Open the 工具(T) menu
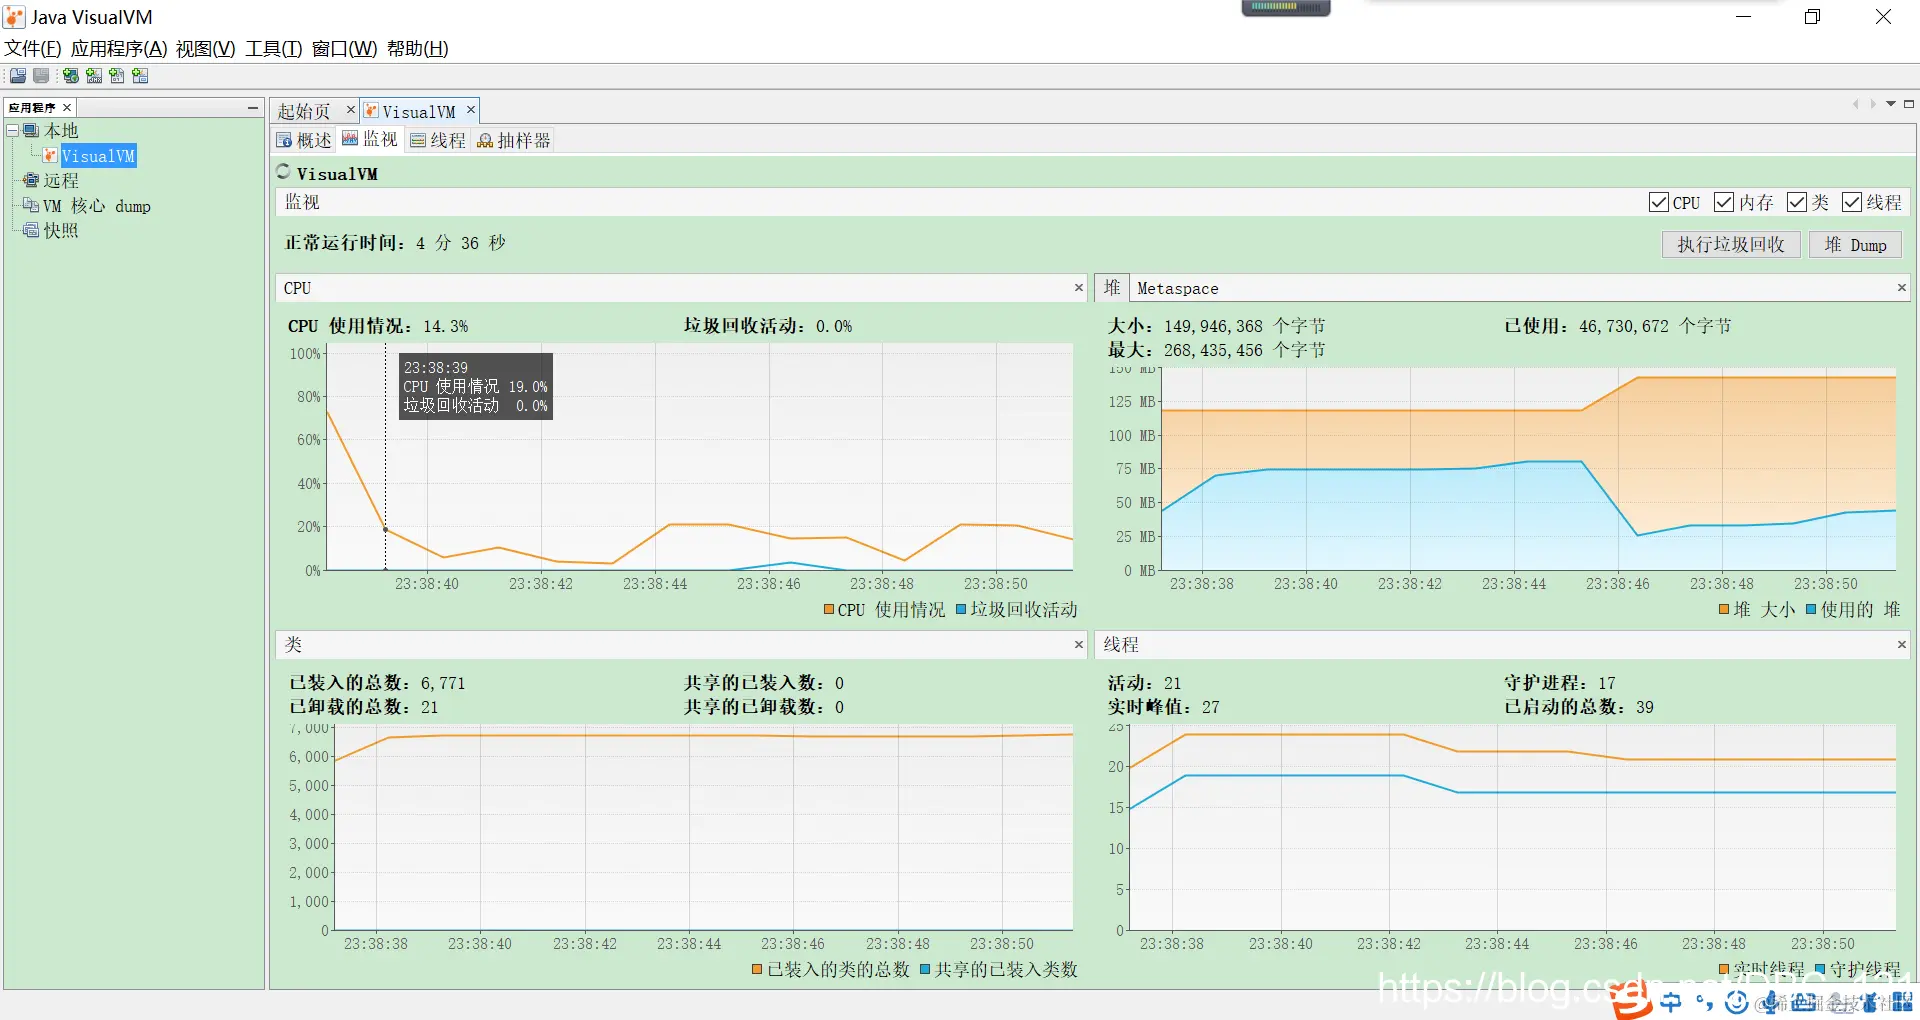Image resolution: width=1920 pixels, height=1020 pixels. [x=274, y=49]
